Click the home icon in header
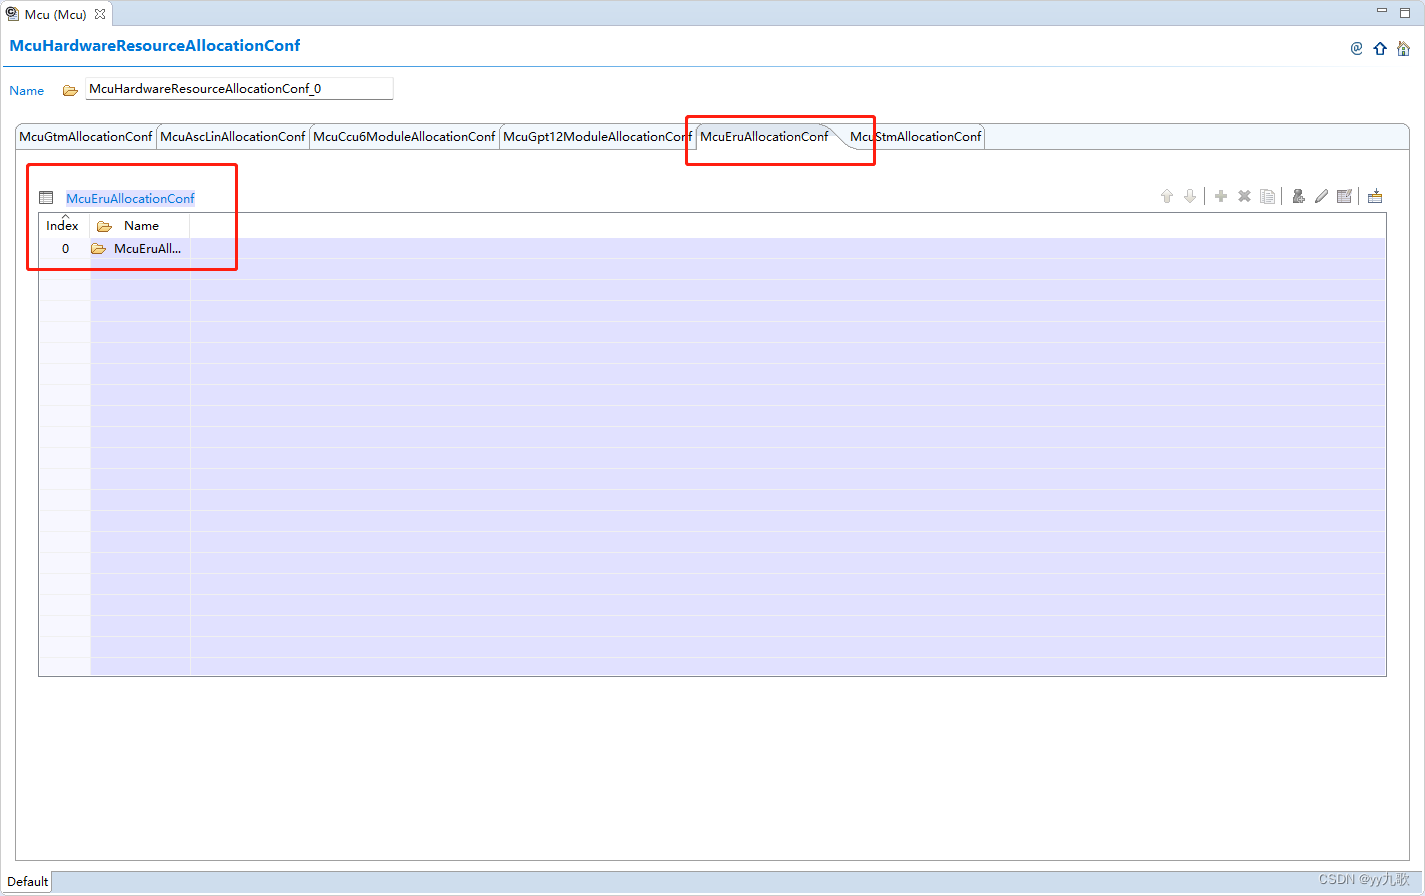1425x896 pixels. (x=1403, y=48)
